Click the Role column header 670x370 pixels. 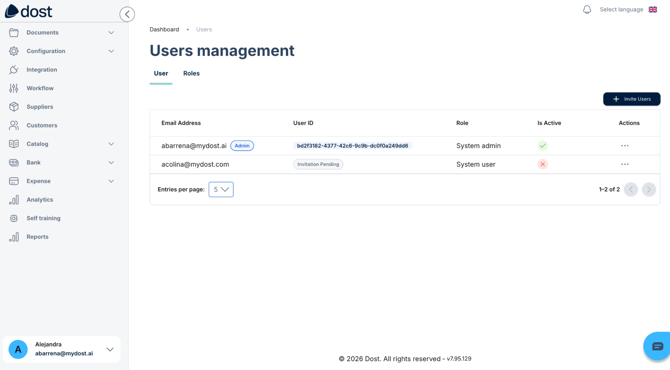tap(462, 123)
